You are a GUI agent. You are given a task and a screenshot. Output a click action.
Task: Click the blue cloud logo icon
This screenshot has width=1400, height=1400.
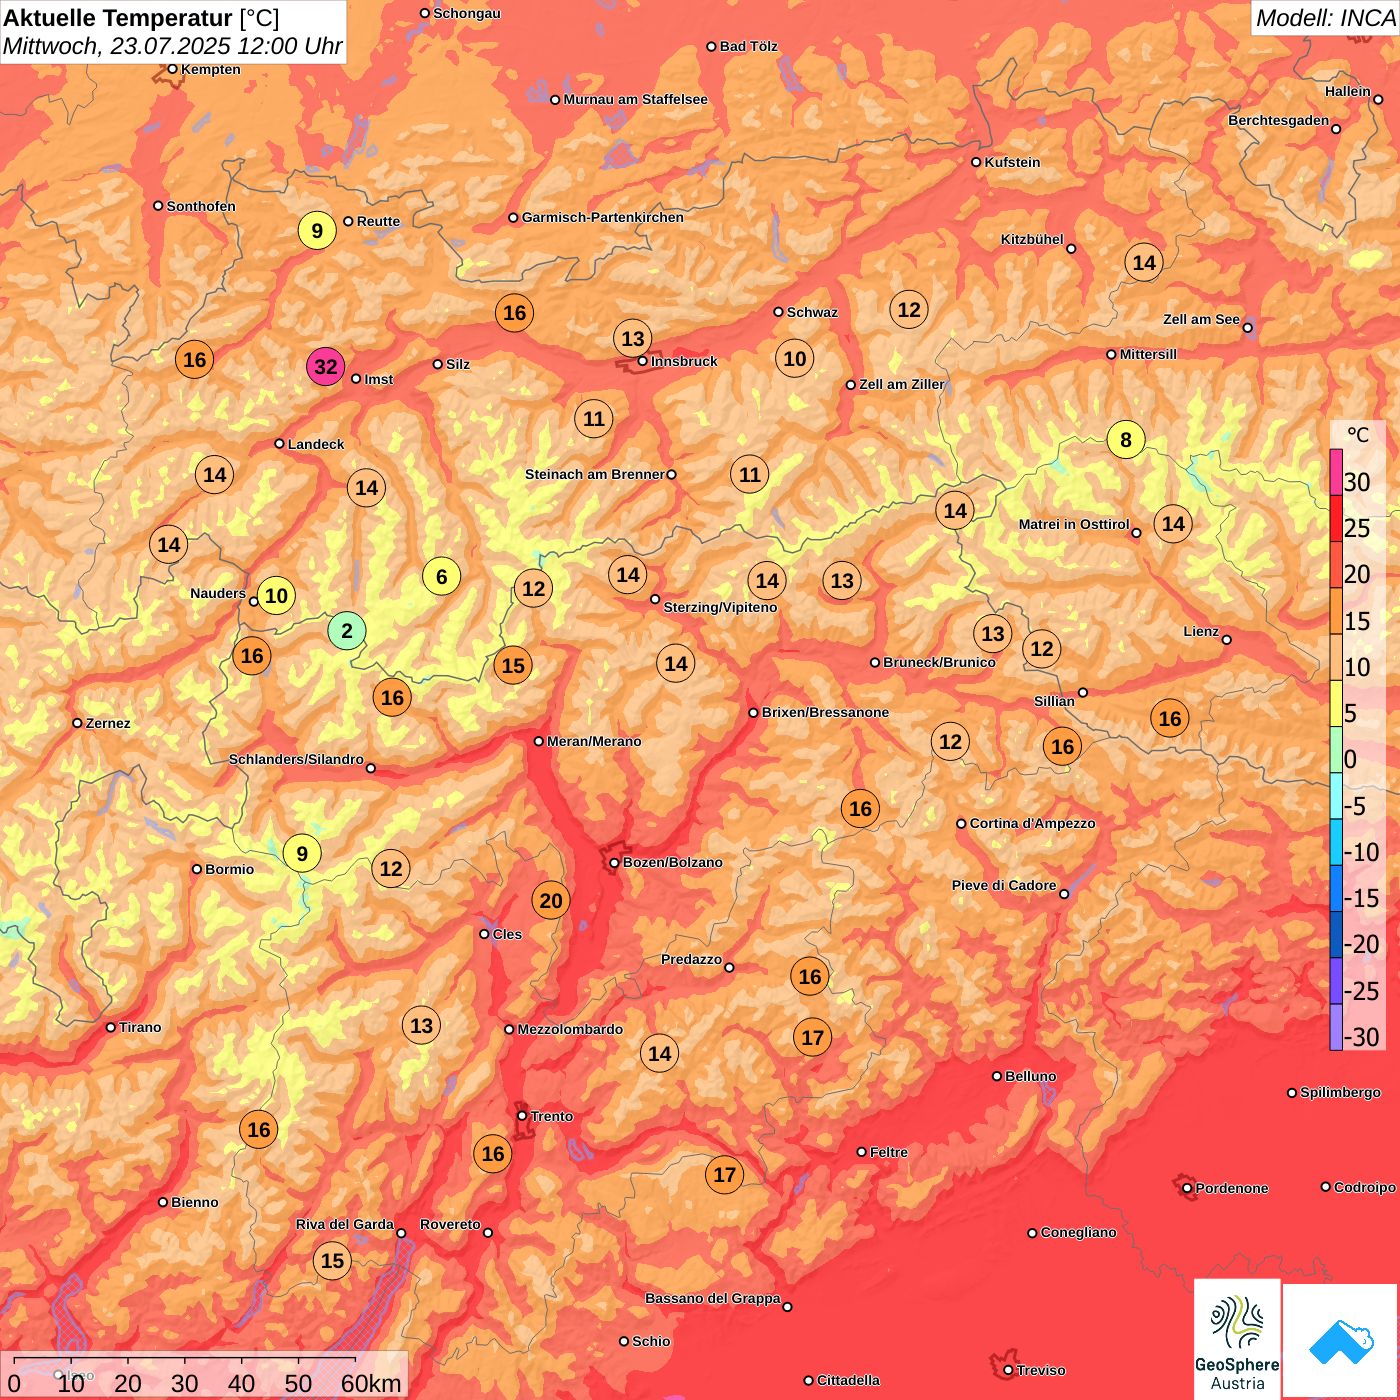click(x=1341, y=1341)
